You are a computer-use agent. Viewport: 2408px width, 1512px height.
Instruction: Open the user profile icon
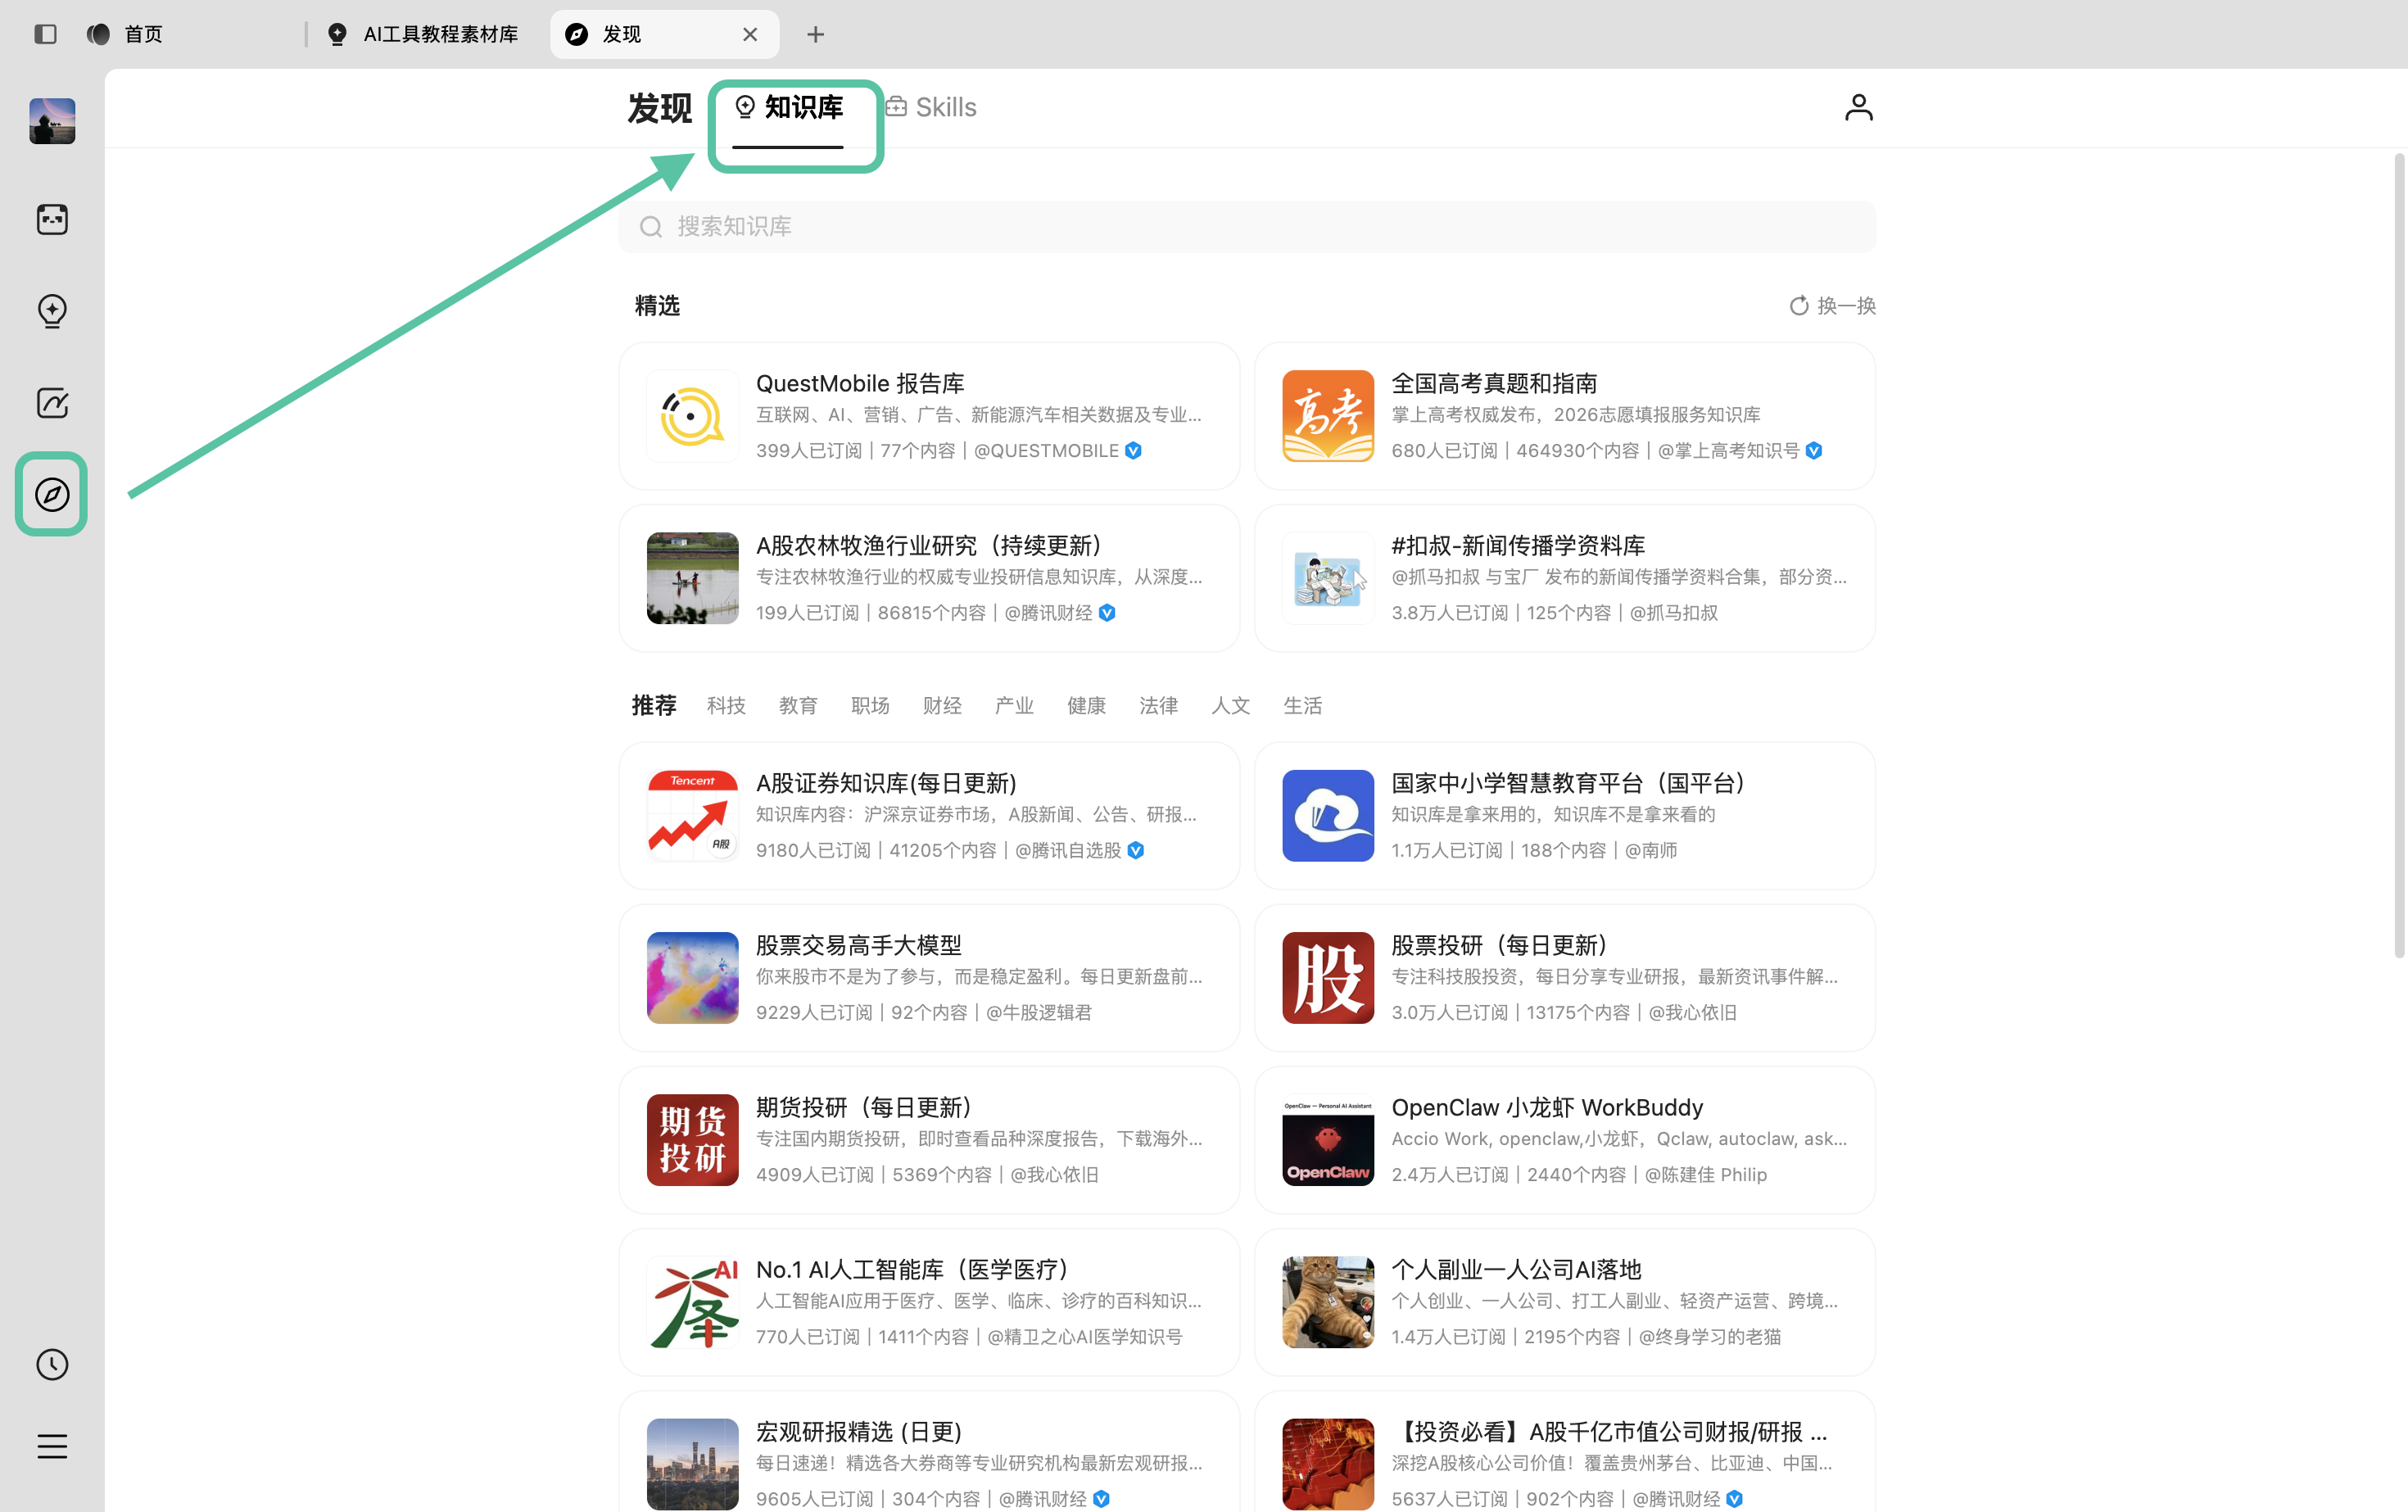point(1858,107)
